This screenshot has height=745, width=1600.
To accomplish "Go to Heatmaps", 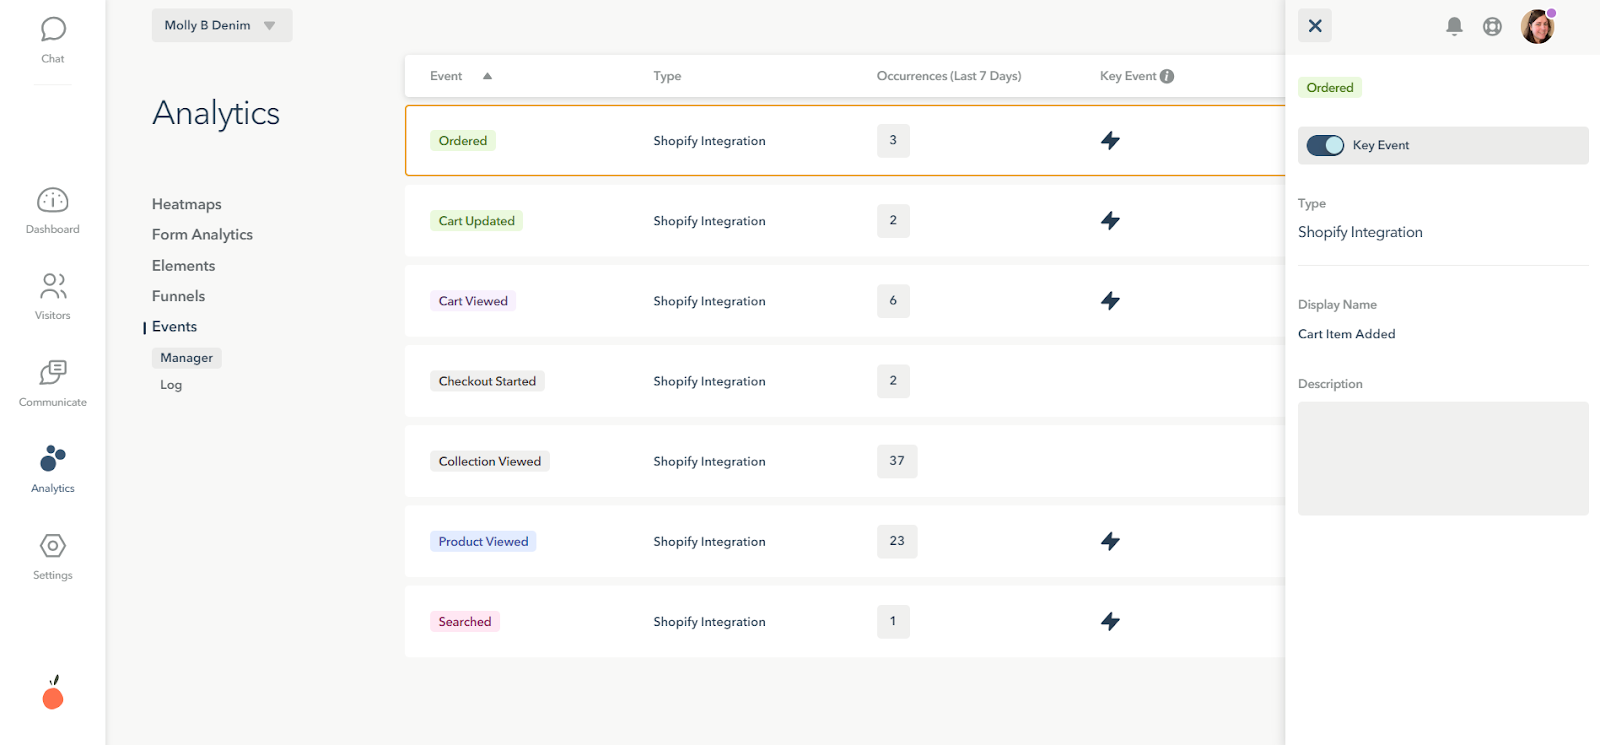I will click(187, 204).
